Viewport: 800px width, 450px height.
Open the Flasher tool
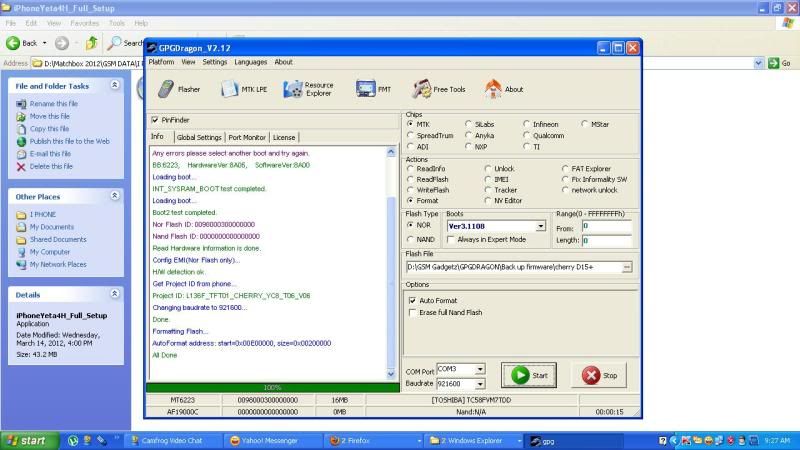tap(179, 89)
